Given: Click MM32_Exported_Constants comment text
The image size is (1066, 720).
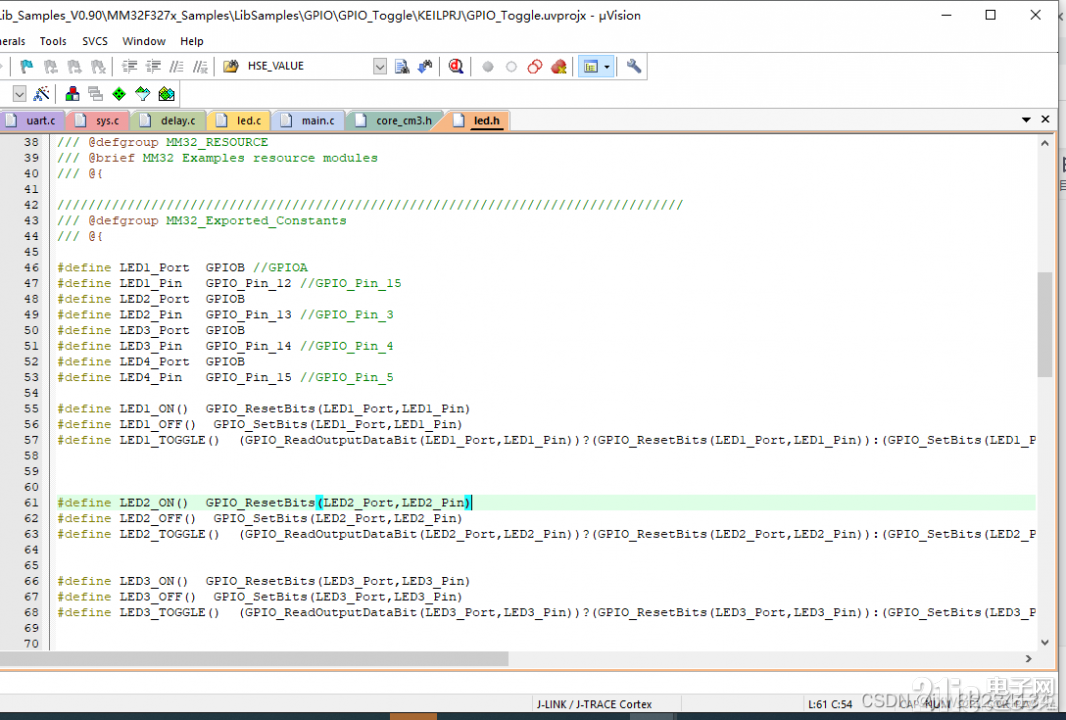Looking at the screenshot, I should (x=256, y=220).
